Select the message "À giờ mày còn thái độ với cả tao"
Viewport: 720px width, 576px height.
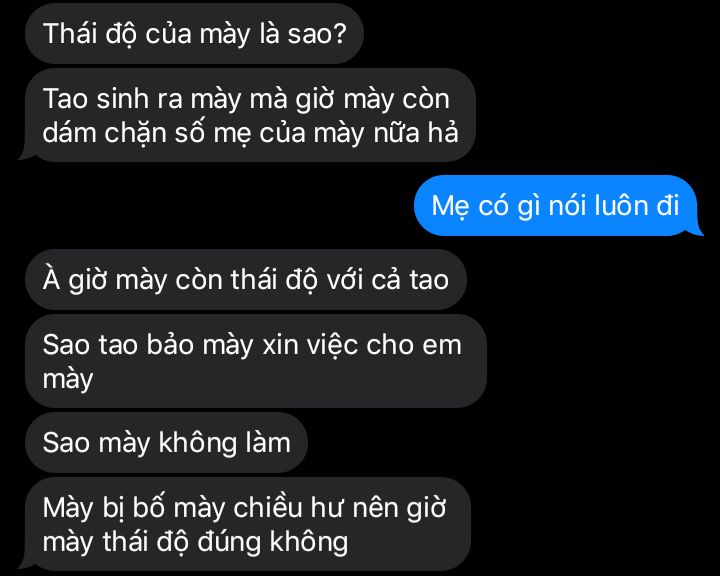tap(246, 280)
